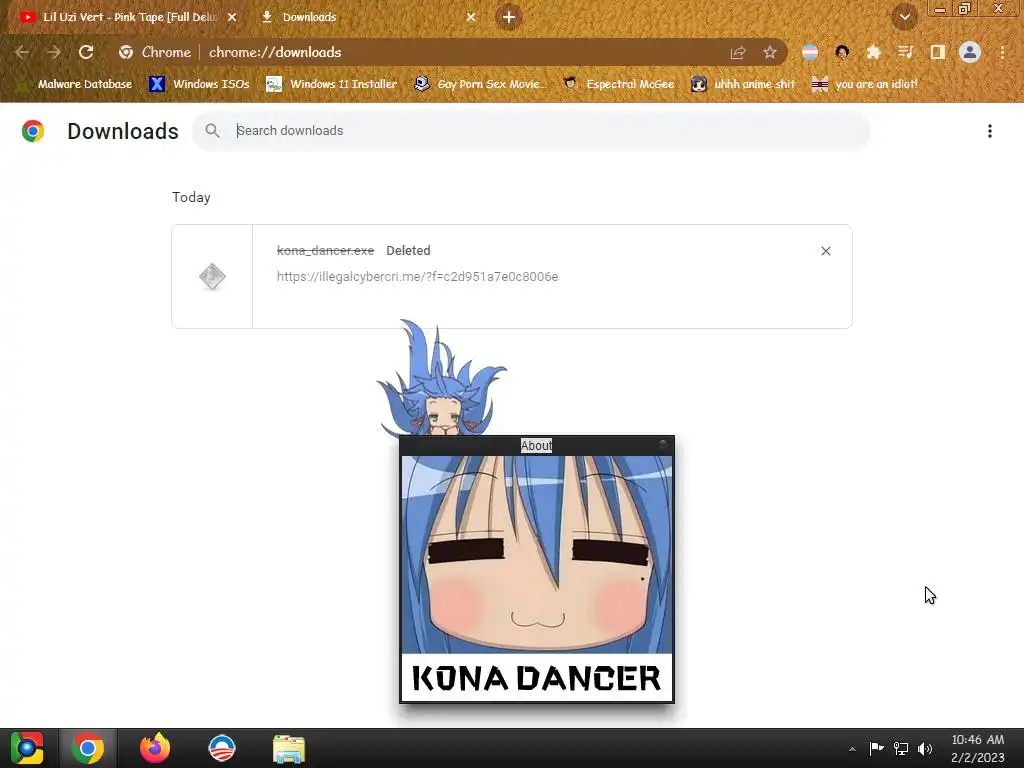The width and height of the screenshot is (1024, 768).
Task: Open the volume speaker tray icon
Action: pyautogui.click(x=925, y=748)
